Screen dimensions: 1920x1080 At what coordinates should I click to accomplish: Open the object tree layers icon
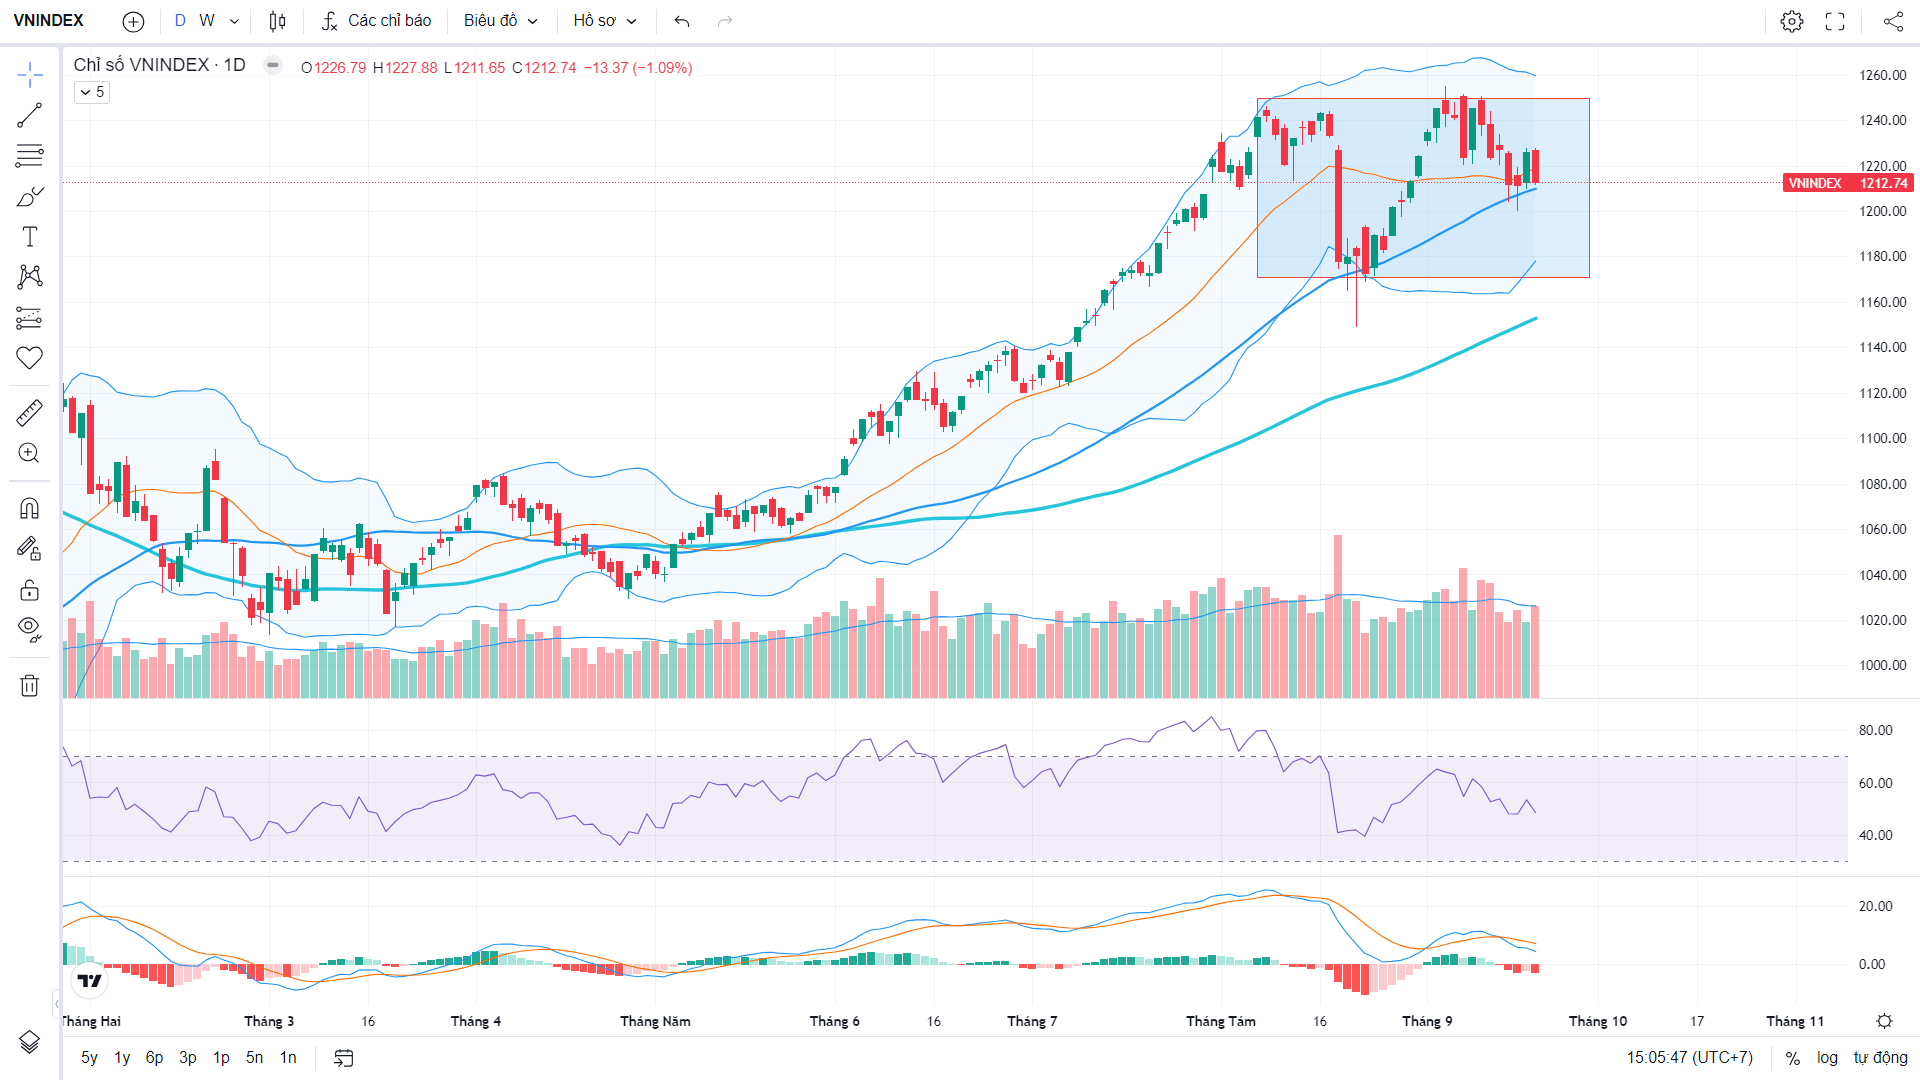pos(29,1042)
